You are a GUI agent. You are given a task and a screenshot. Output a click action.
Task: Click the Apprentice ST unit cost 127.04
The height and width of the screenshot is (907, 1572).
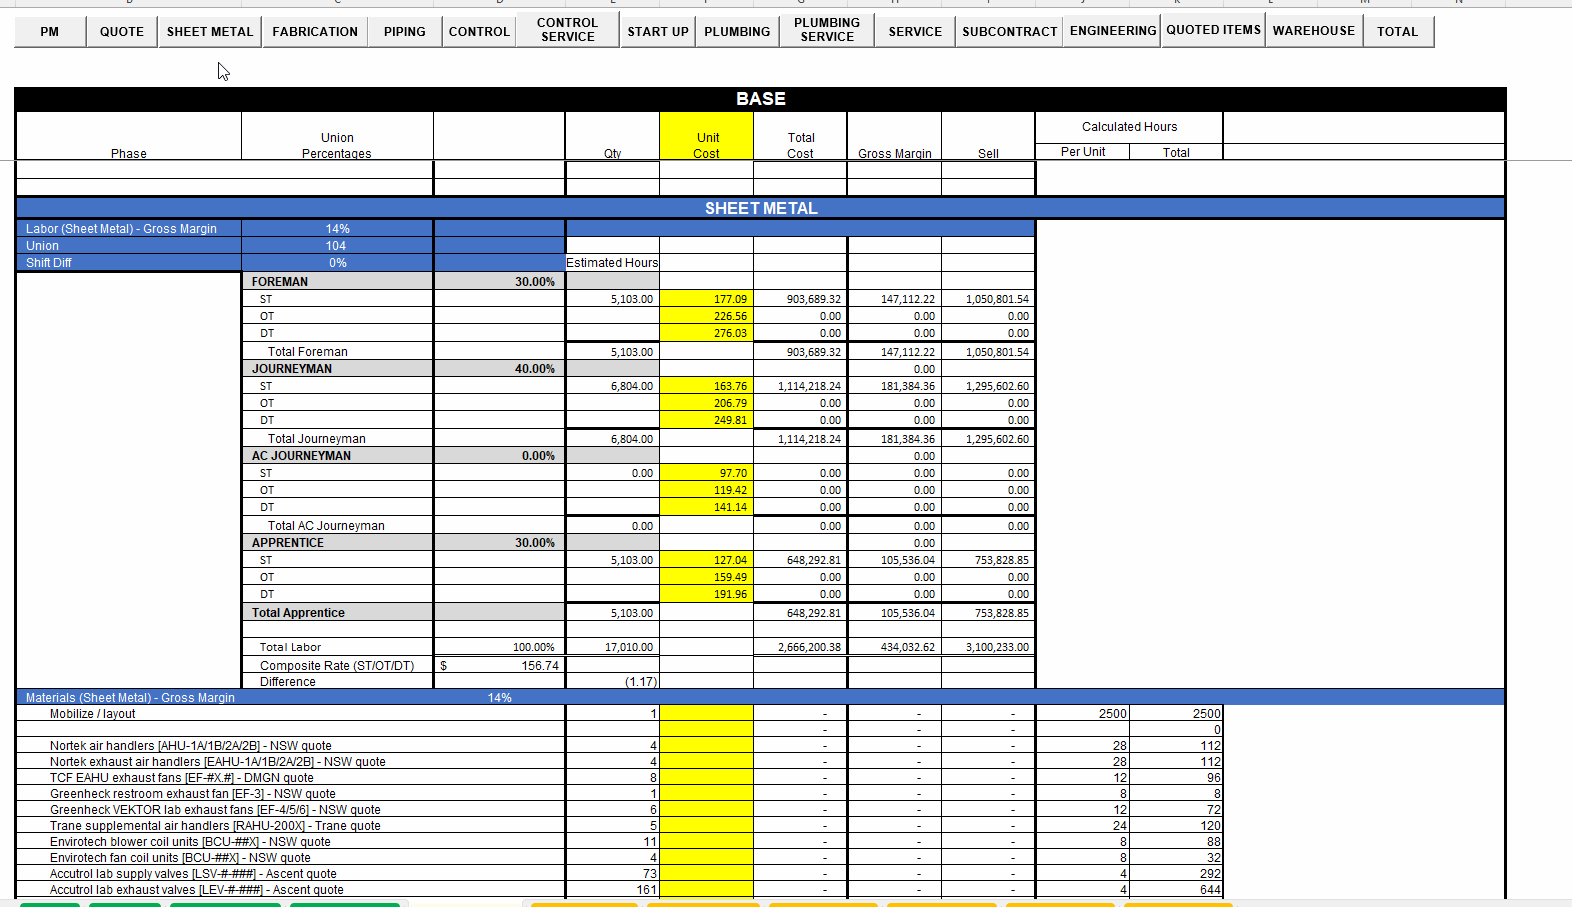706,560
